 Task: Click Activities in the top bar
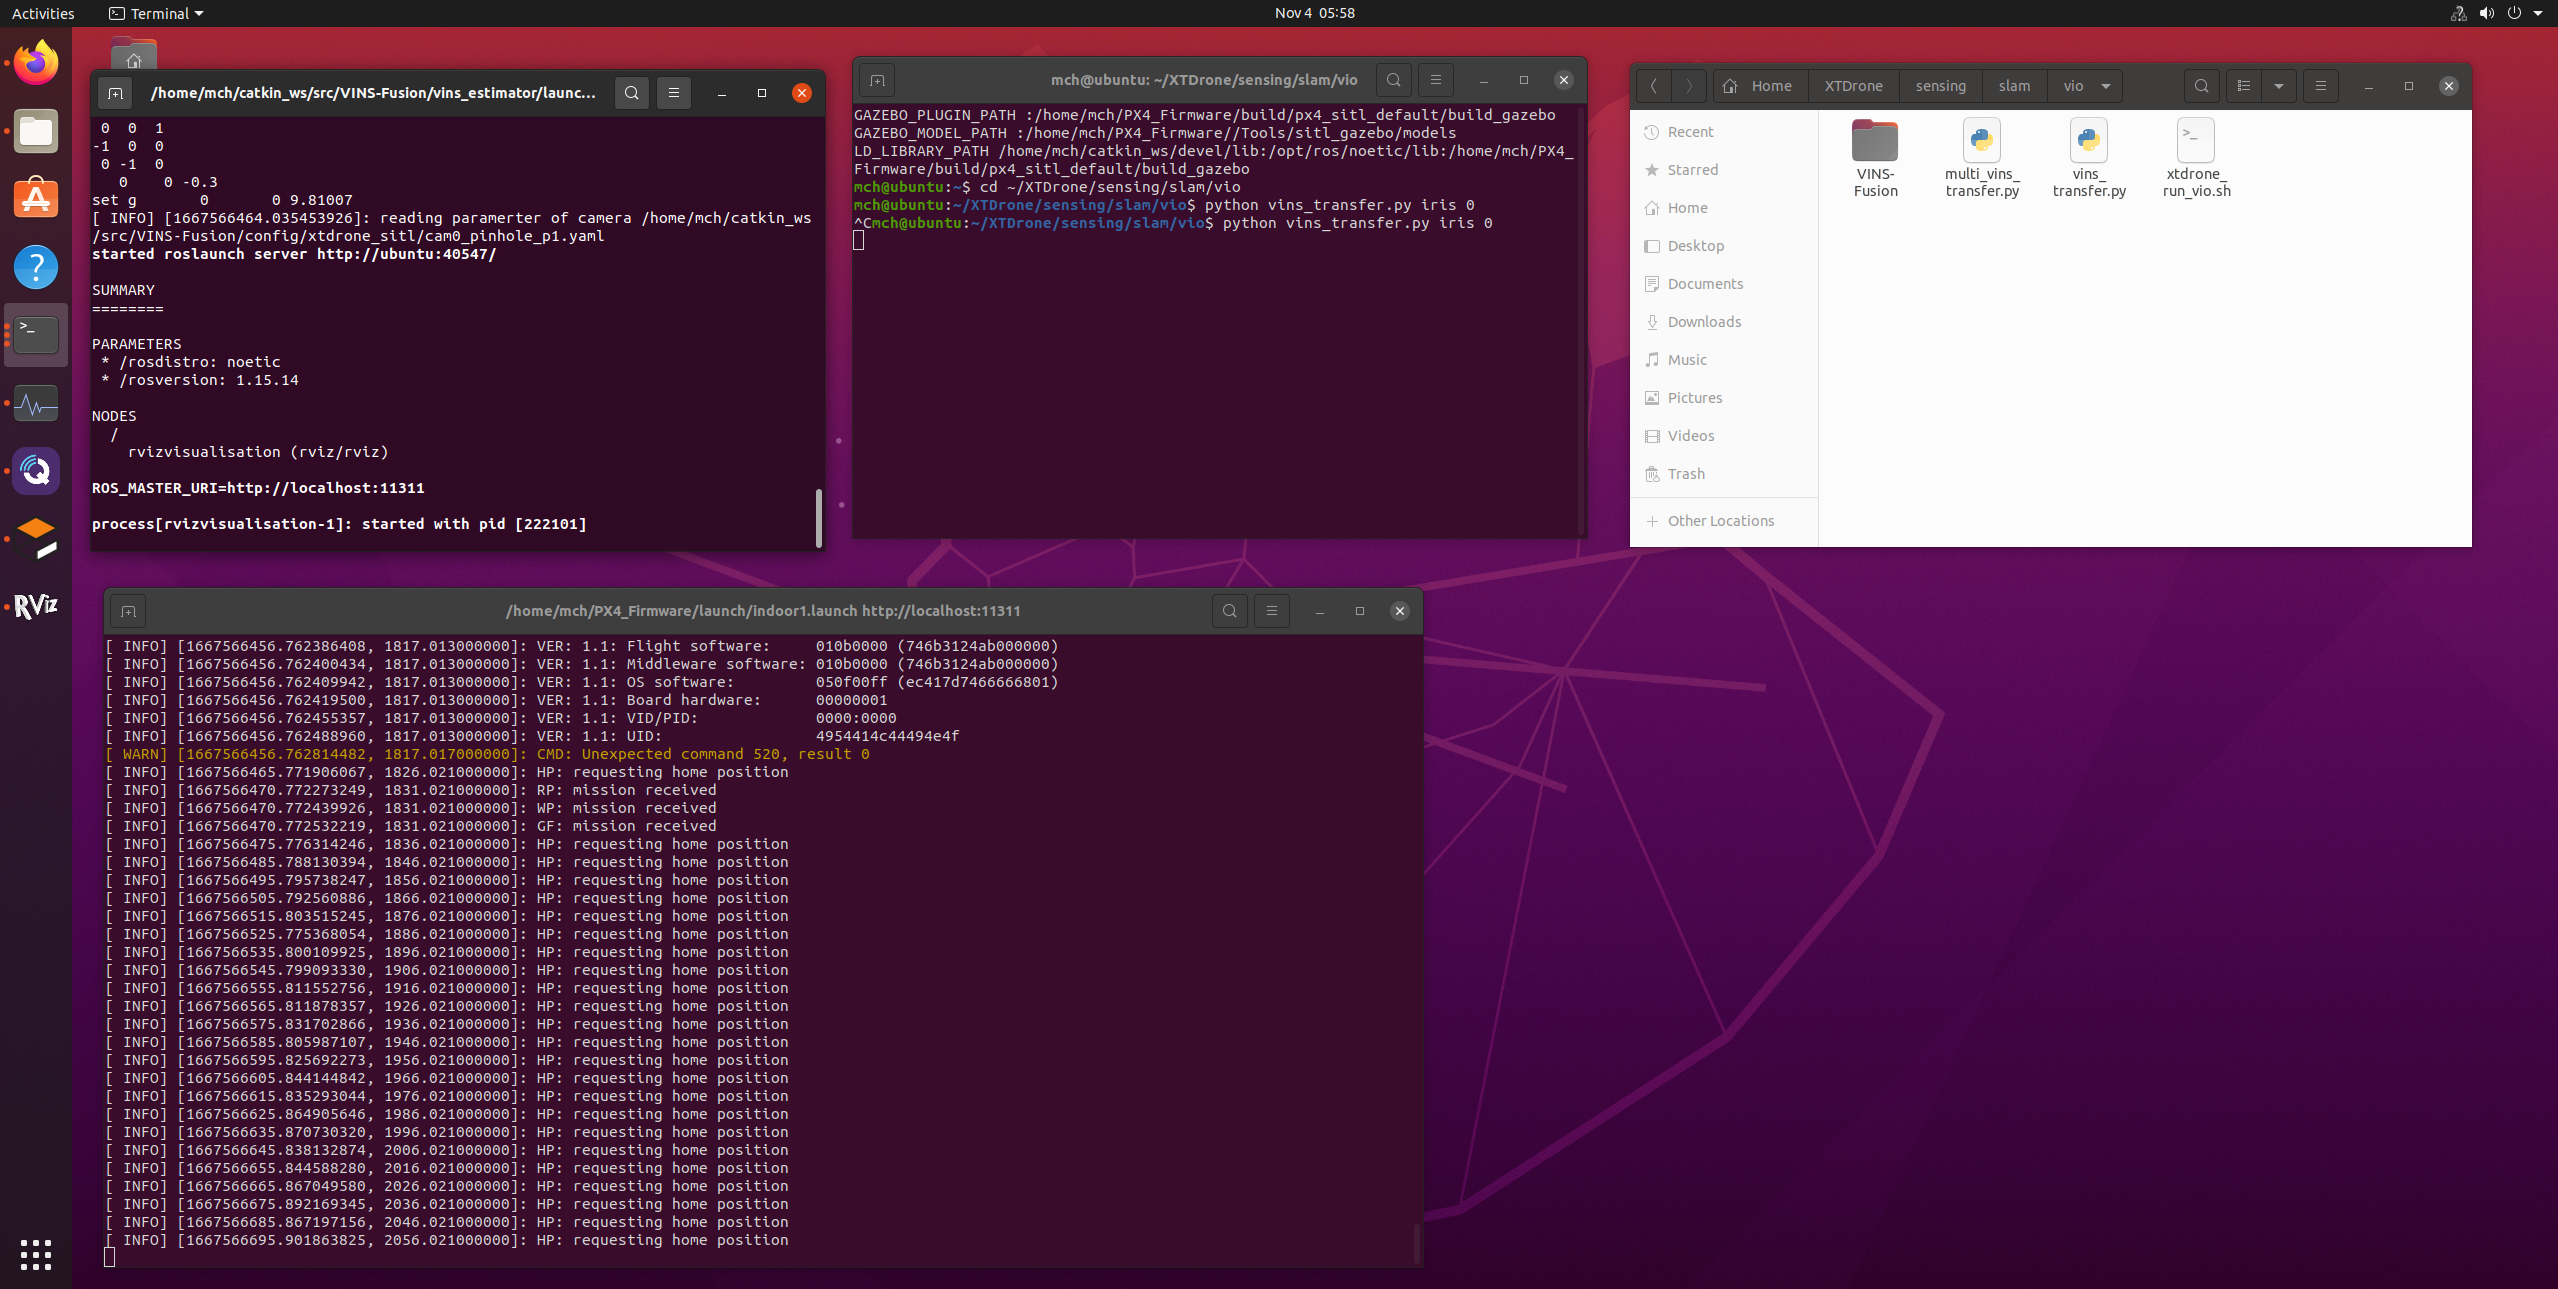tap(43, 13)
